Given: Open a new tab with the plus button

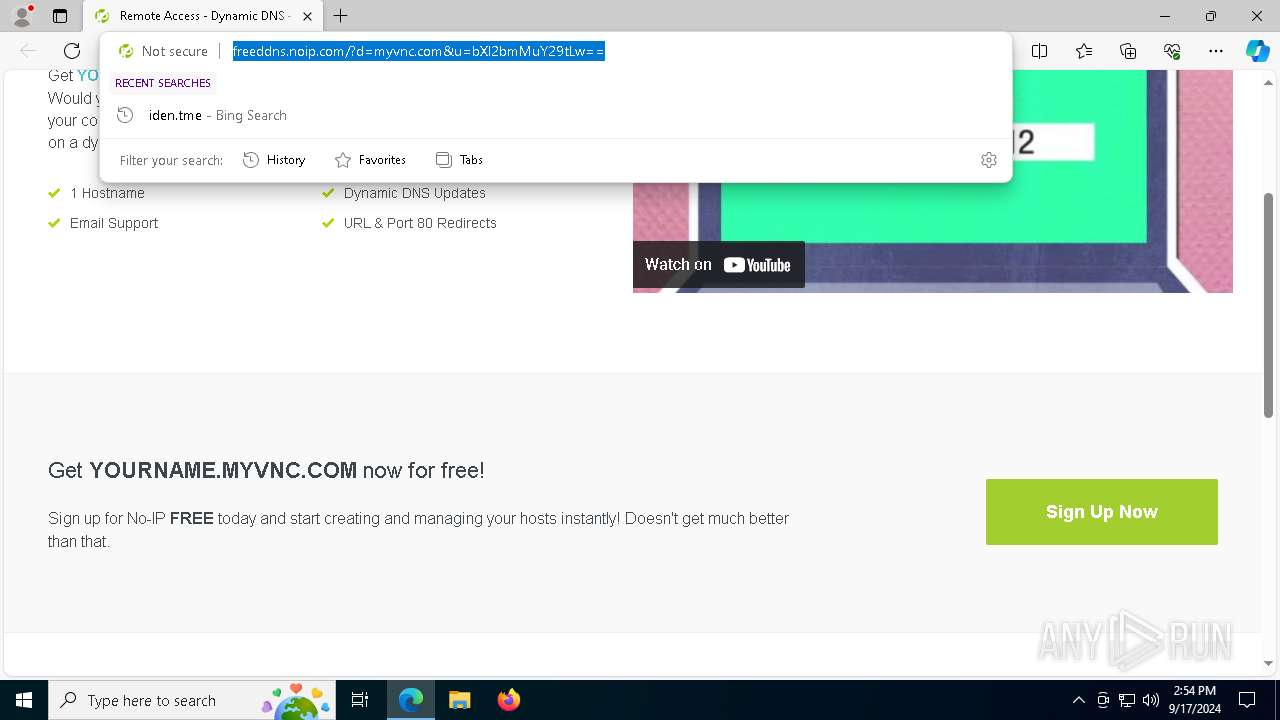Looking at the screenshot, I should click(341, 16).
